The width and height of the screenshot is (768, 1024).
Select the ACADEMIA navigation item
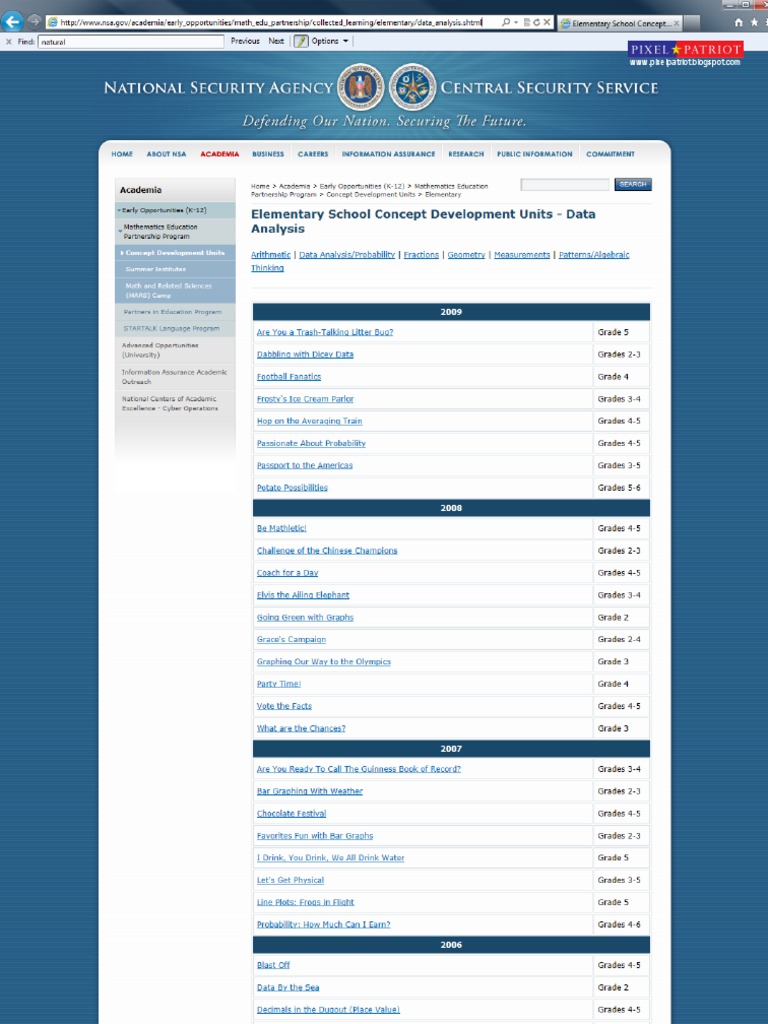coord(219,154)
